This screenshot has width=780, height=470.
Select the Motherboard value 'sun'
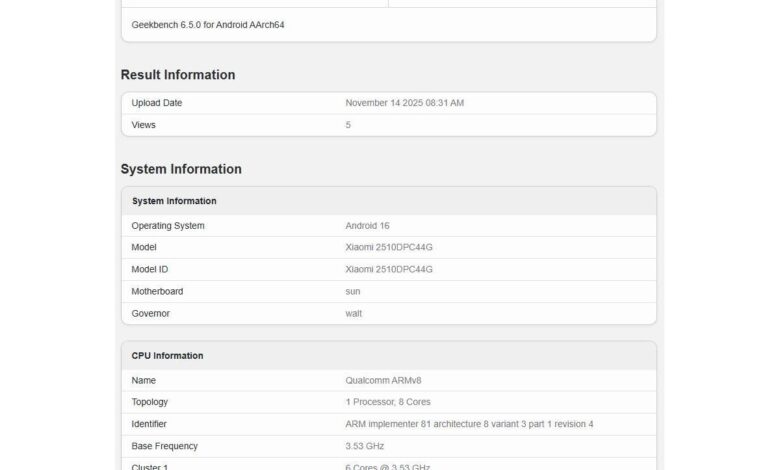[x=353, y=291]
